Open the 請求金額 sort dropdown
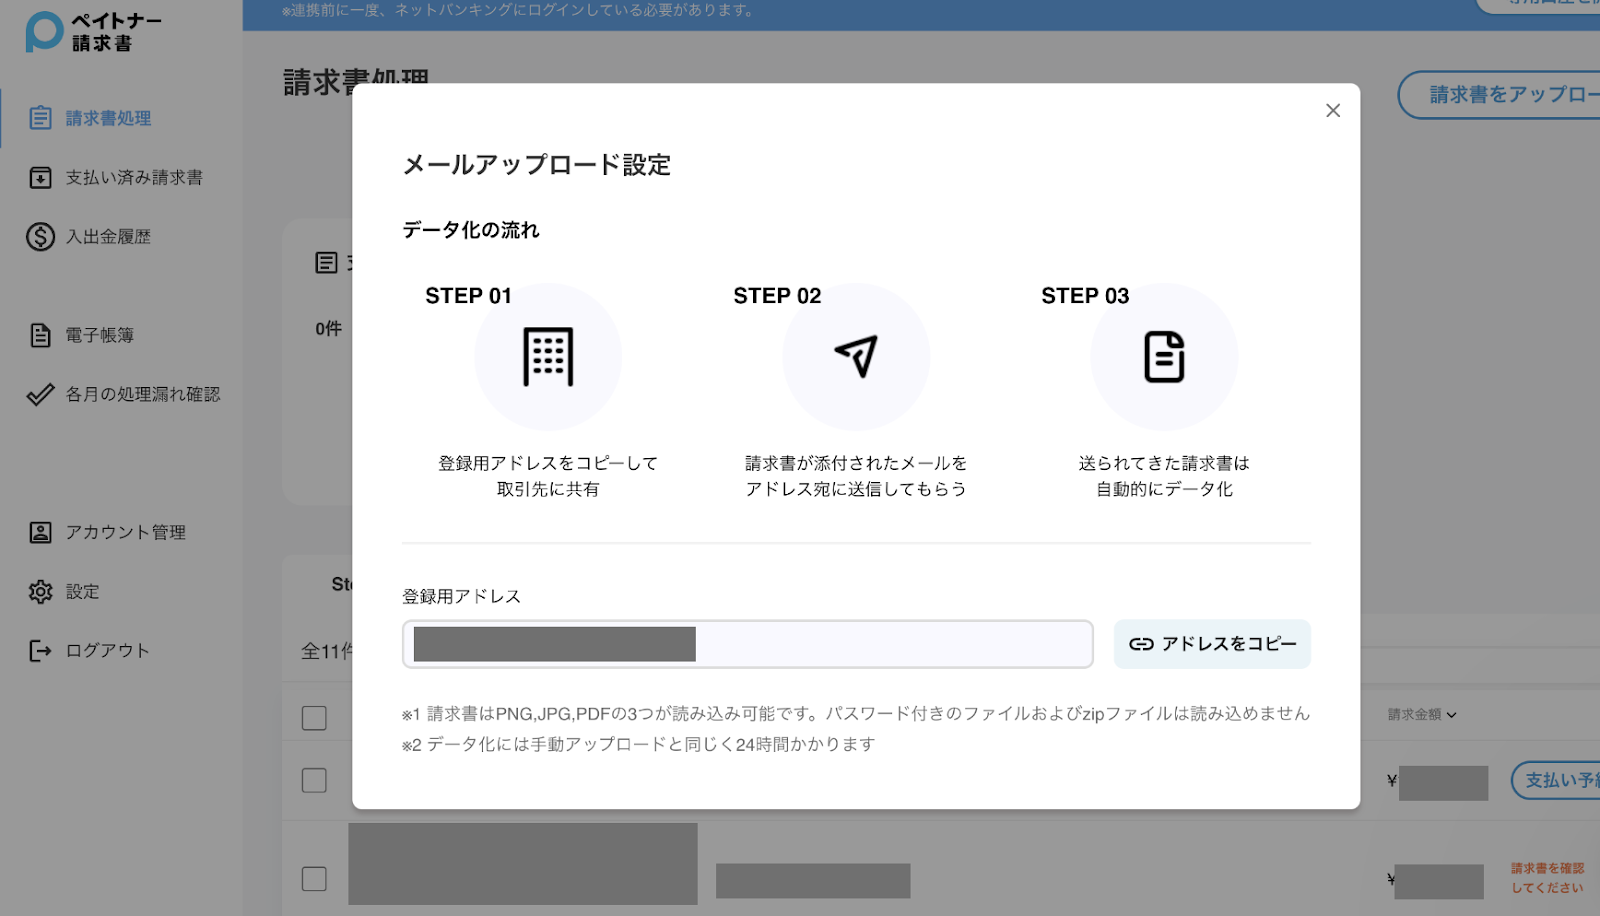The width and height of the screenshot is (1600, 916). (1422, 714)
